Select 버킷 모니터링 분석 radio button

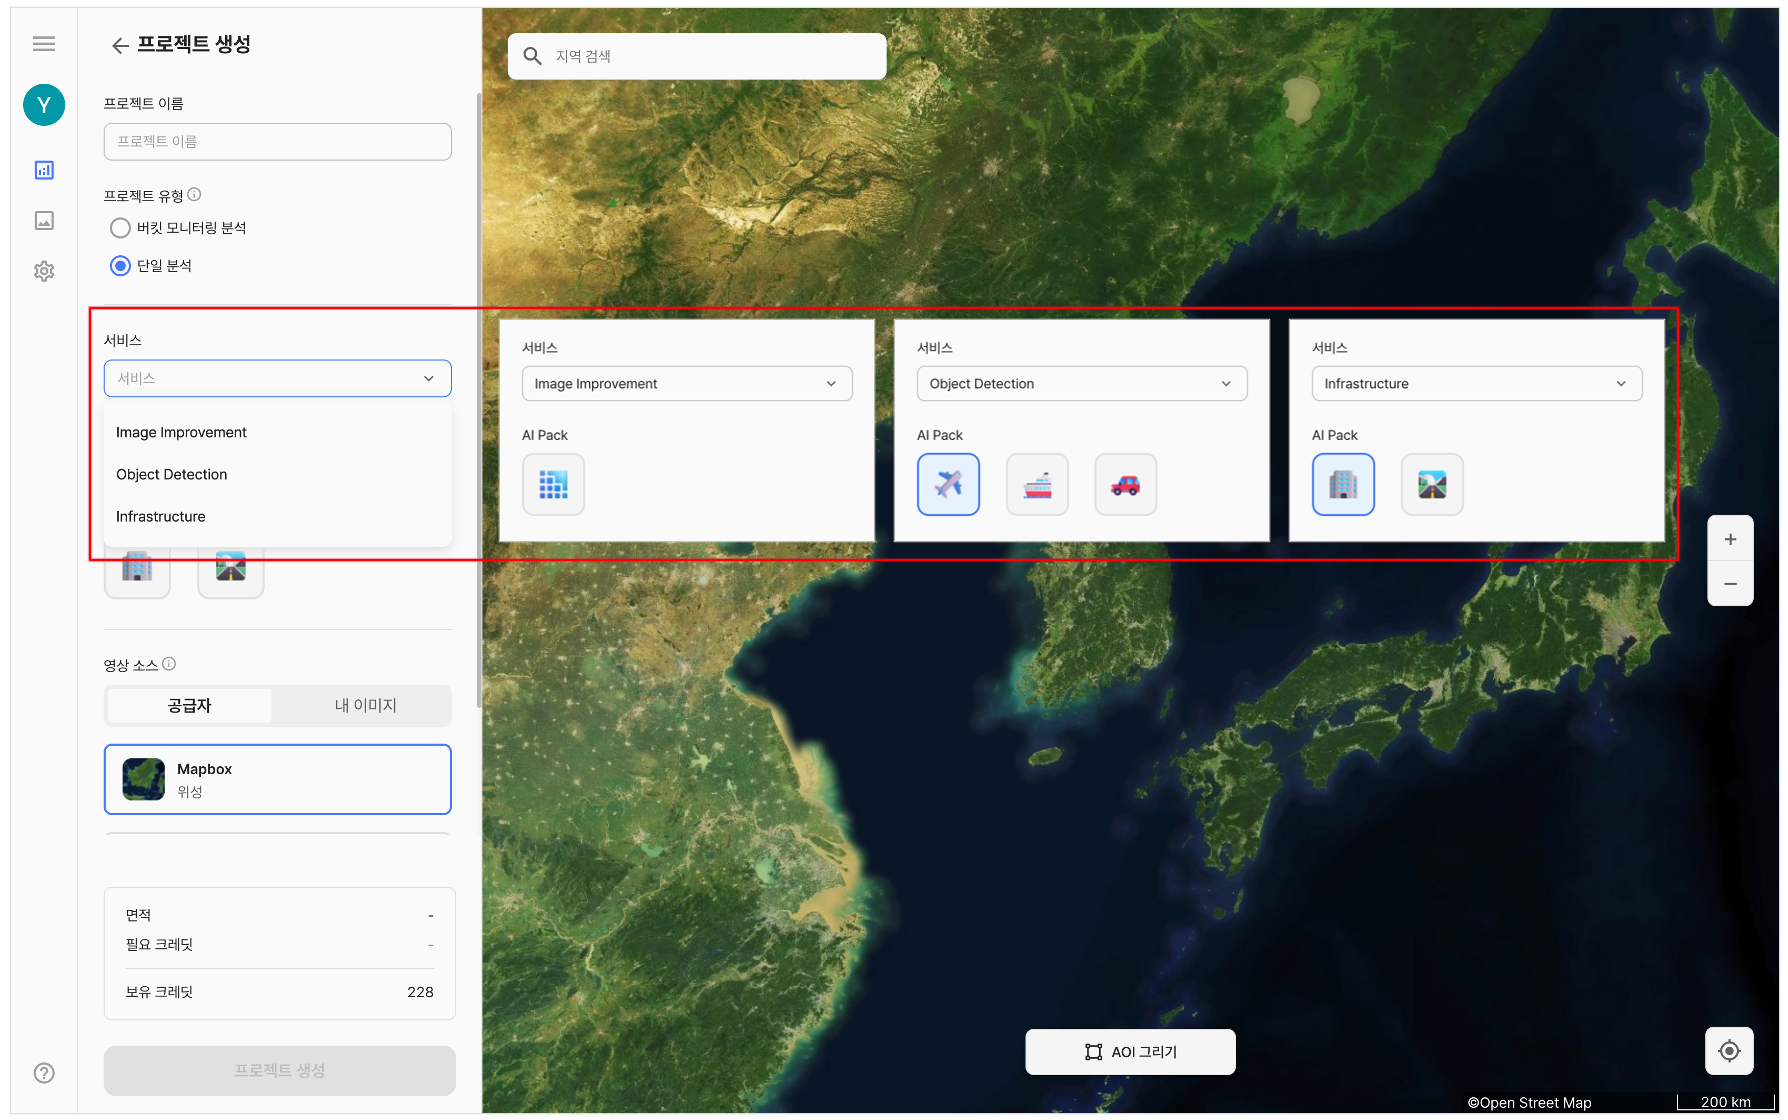[x=121, y=228]
